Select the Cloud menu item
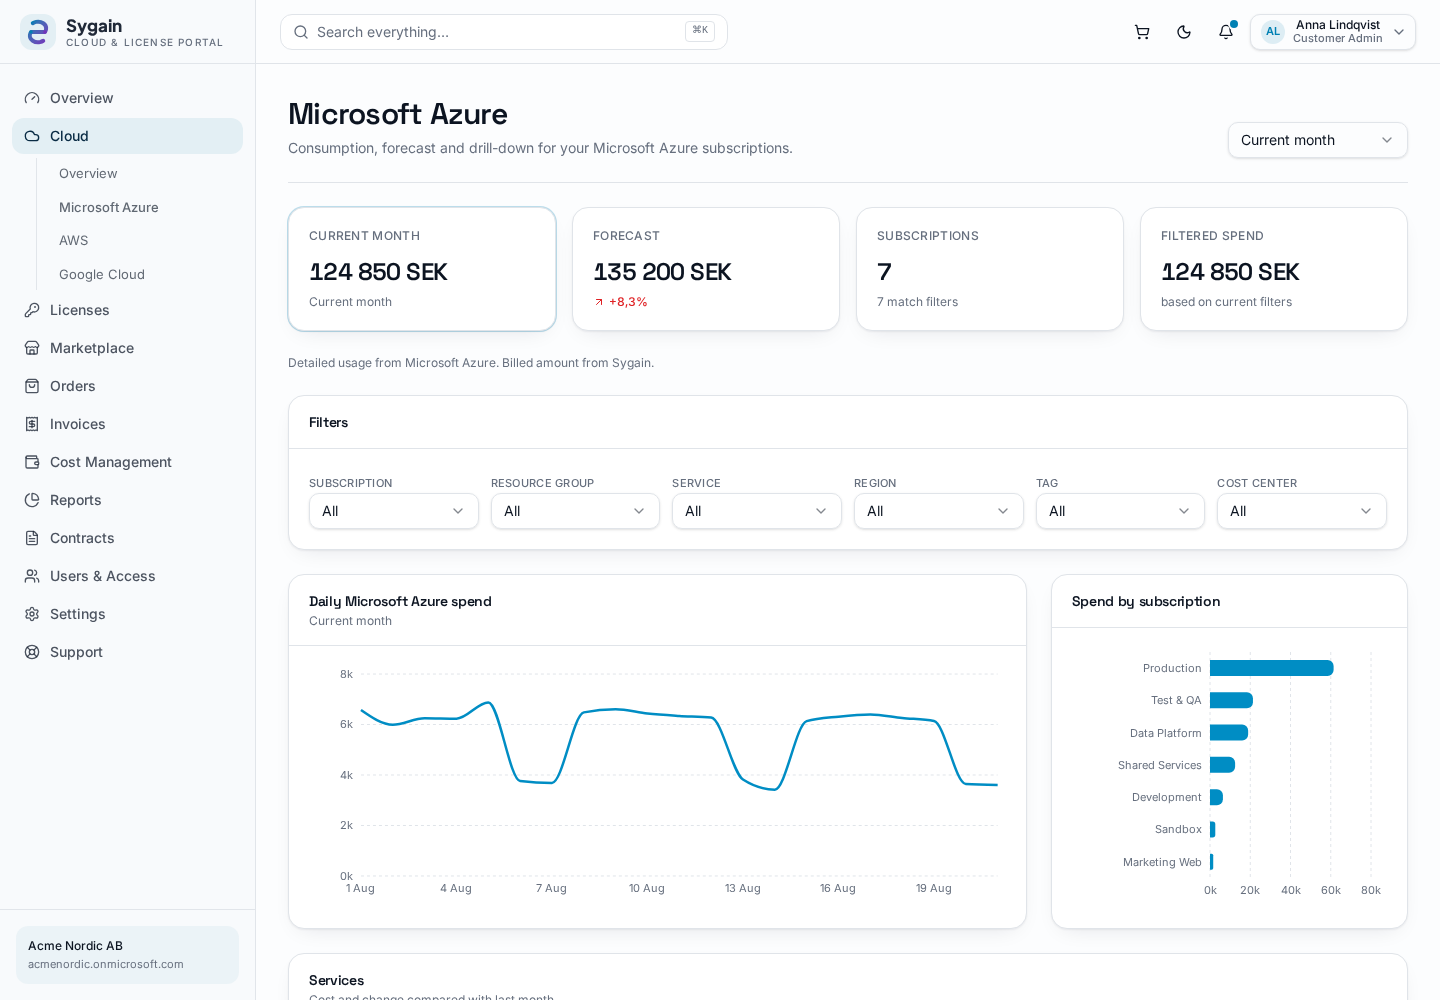 click(127, 136)
